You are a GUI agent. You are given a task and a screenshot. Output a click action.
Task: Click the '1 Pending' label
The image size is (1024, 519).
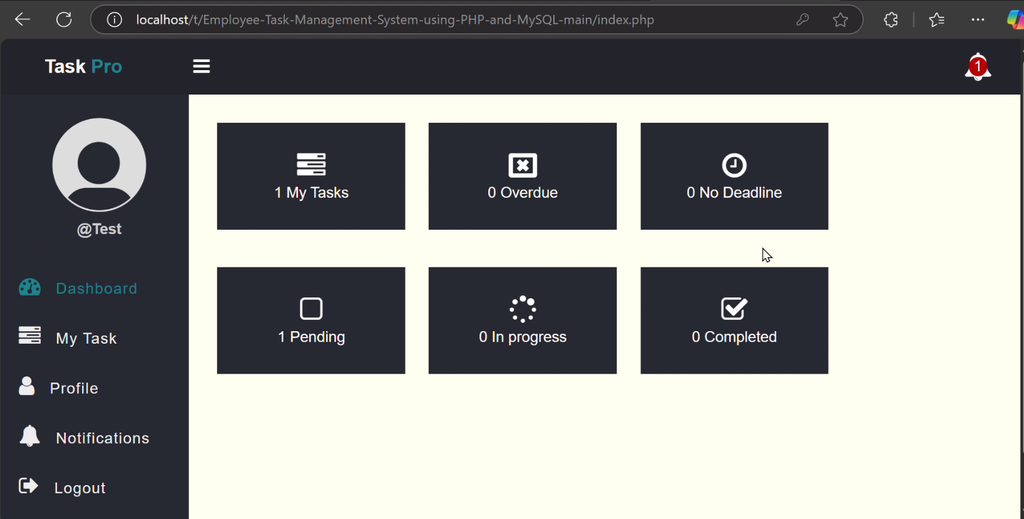pyautogui.click(x=312, y=337)
